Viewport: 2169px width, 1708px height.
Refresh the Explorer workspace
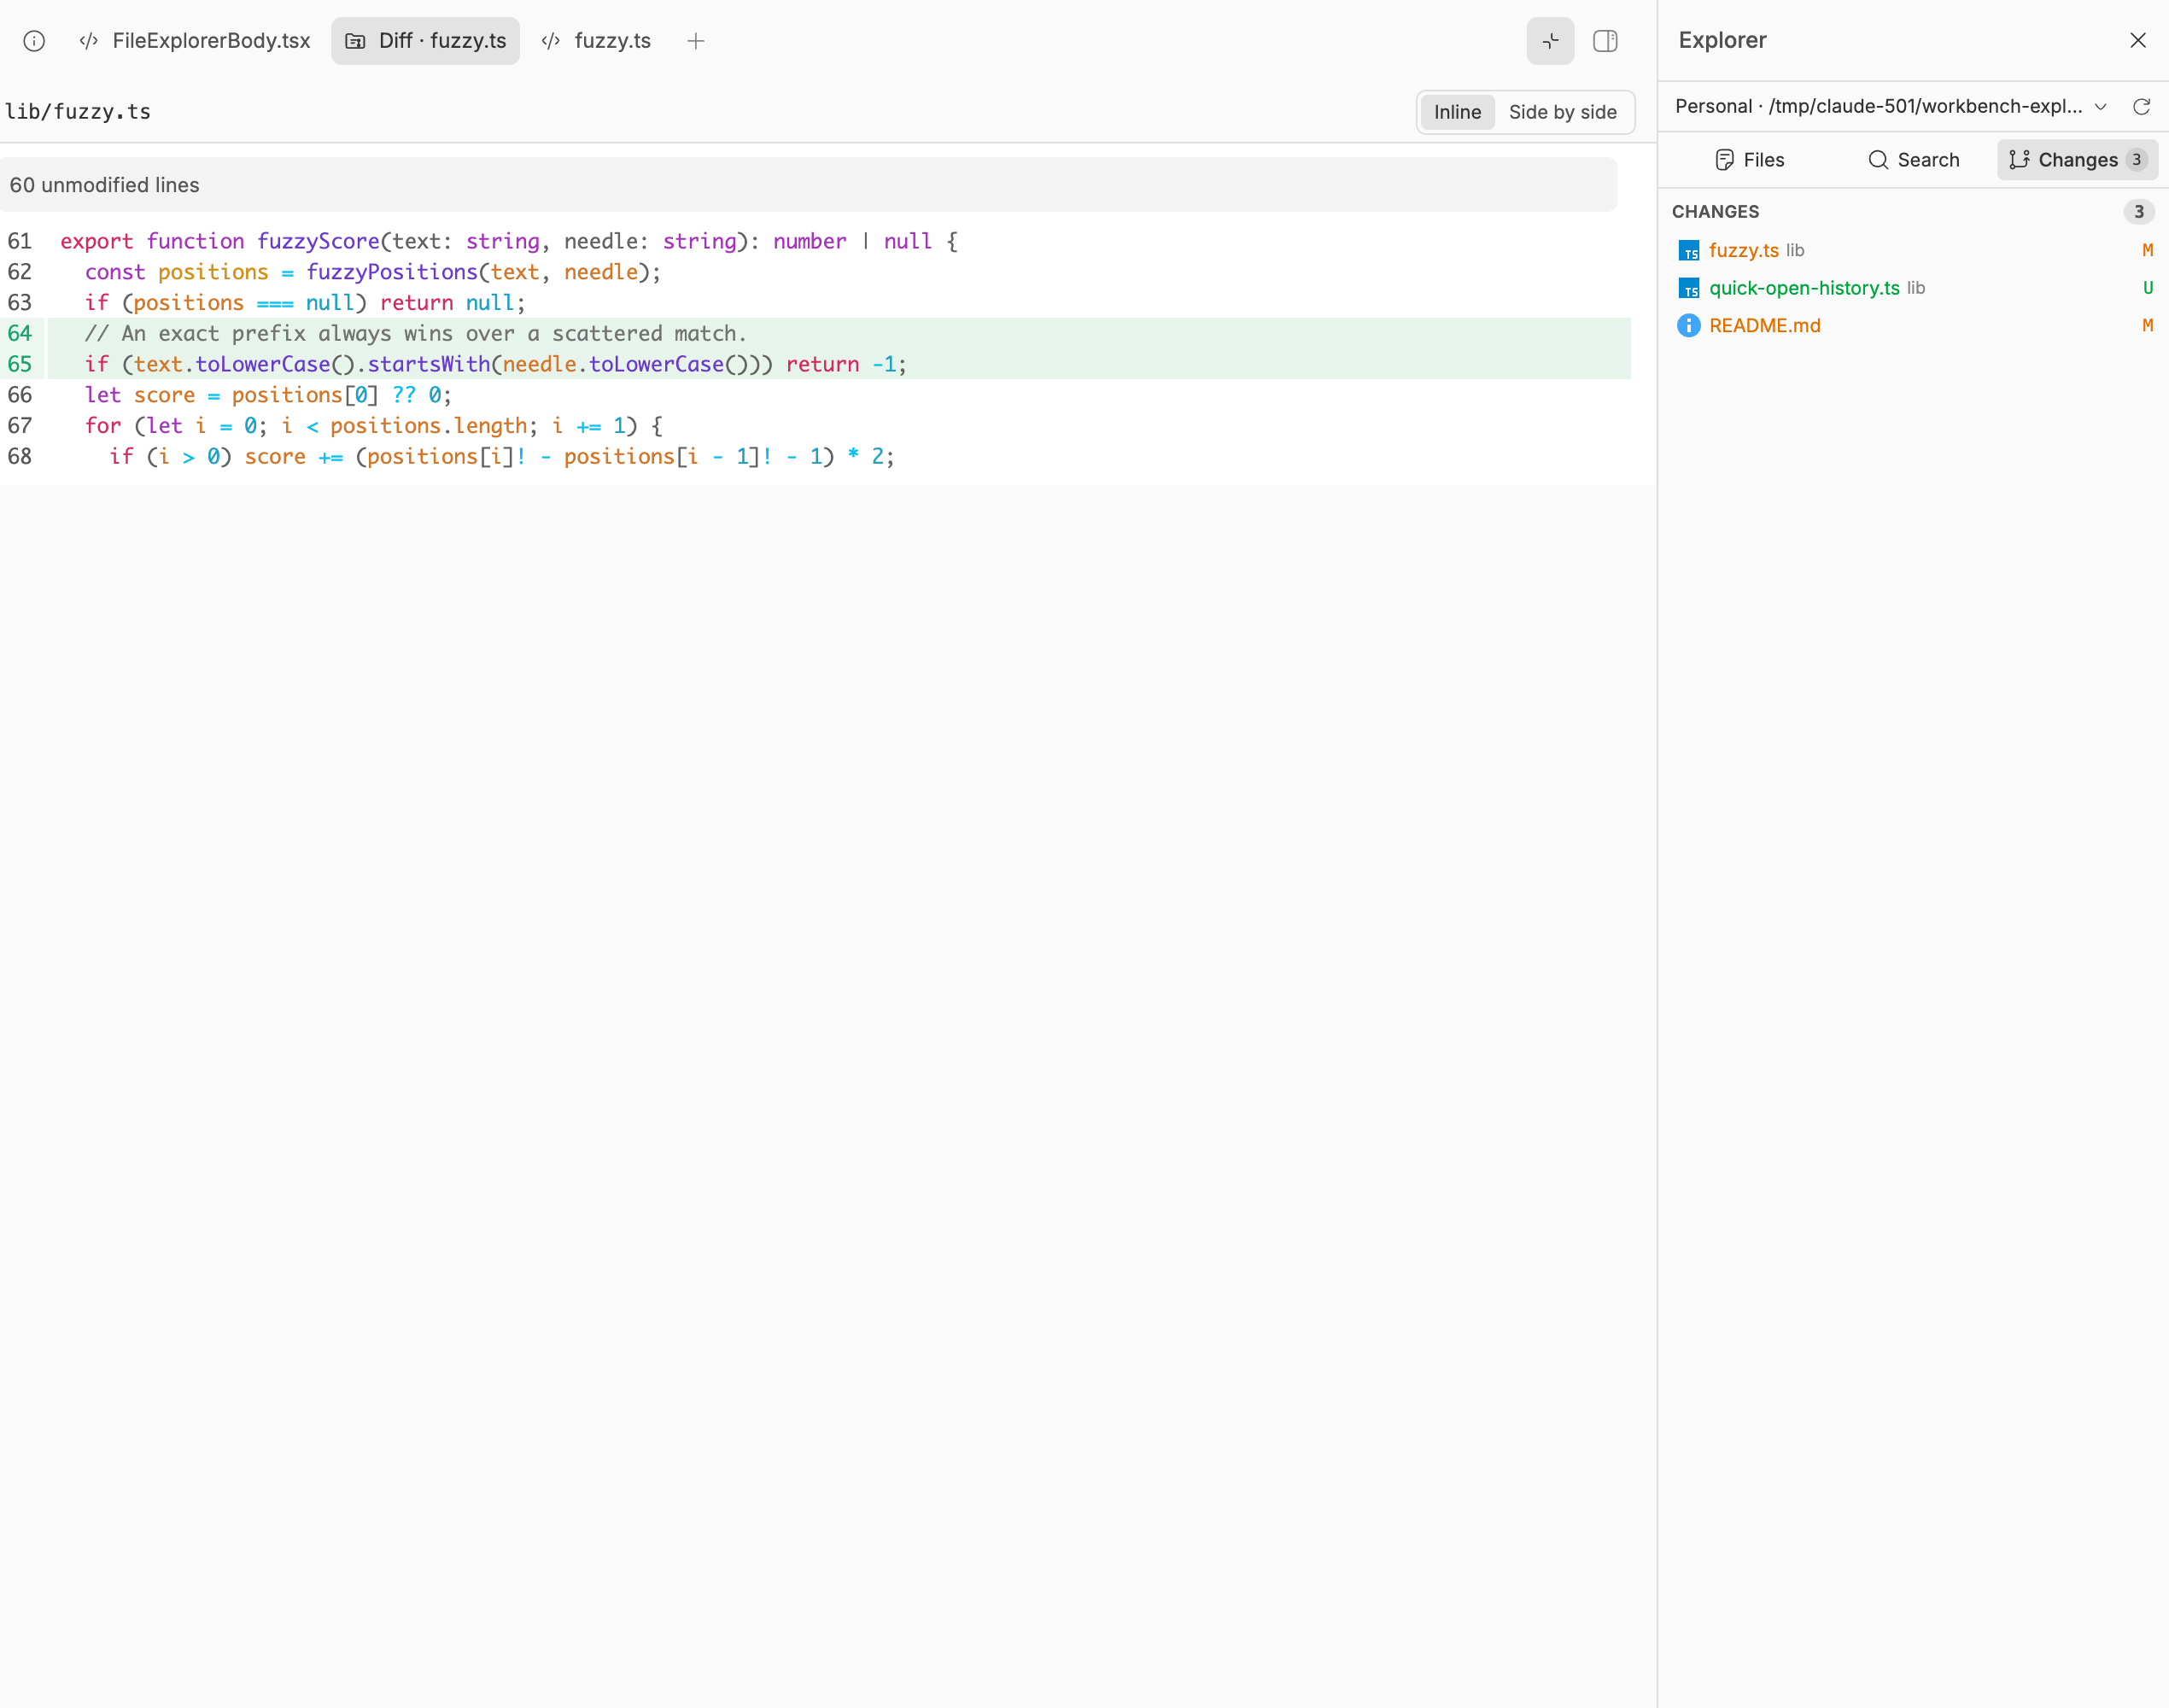point(2141,106)
